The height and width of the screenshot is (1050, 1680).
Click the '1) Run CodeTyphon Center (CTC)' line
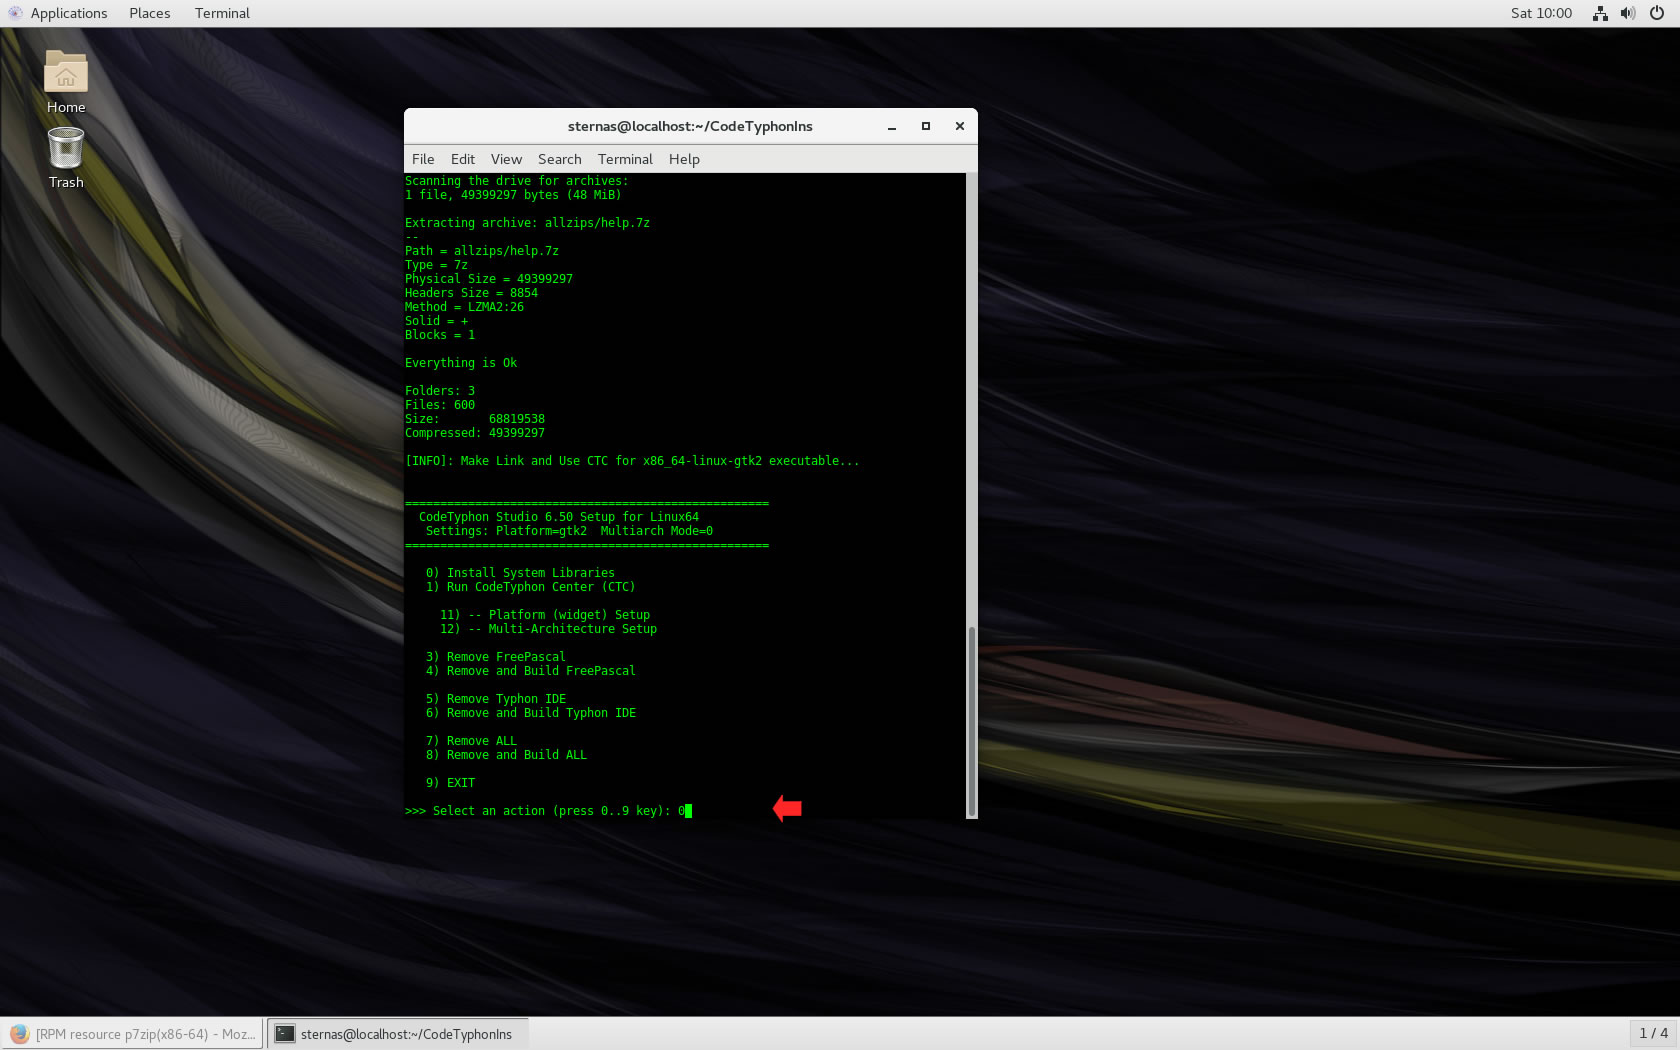pos(530,587)
